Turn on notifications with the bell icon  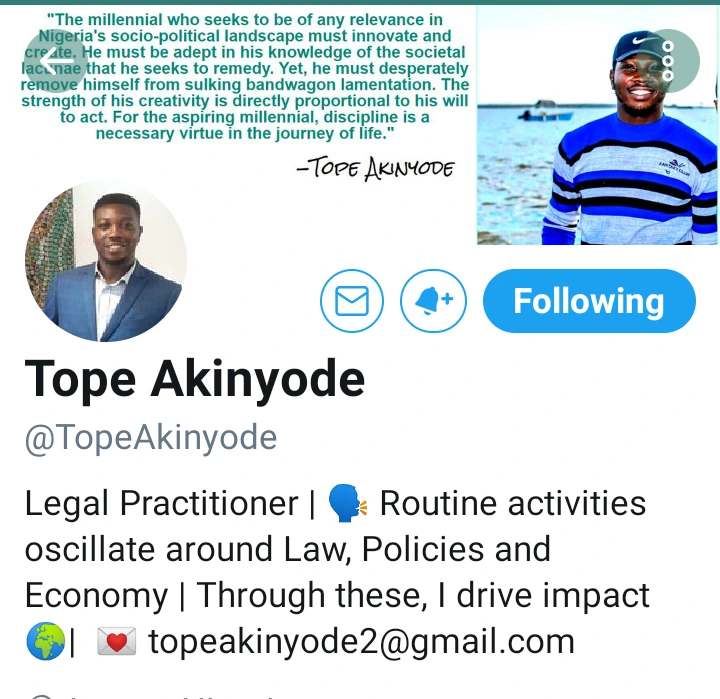433,301
